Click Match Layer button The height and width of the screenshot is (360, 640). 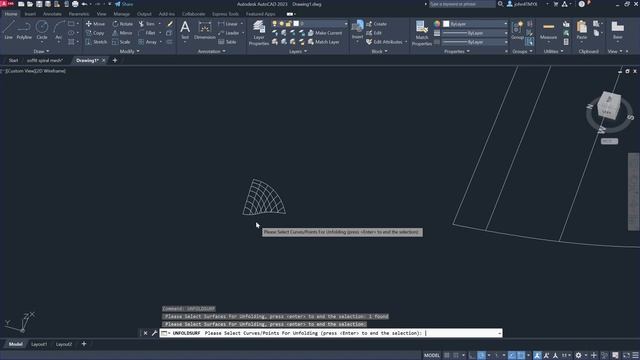(x=324, y=42)
